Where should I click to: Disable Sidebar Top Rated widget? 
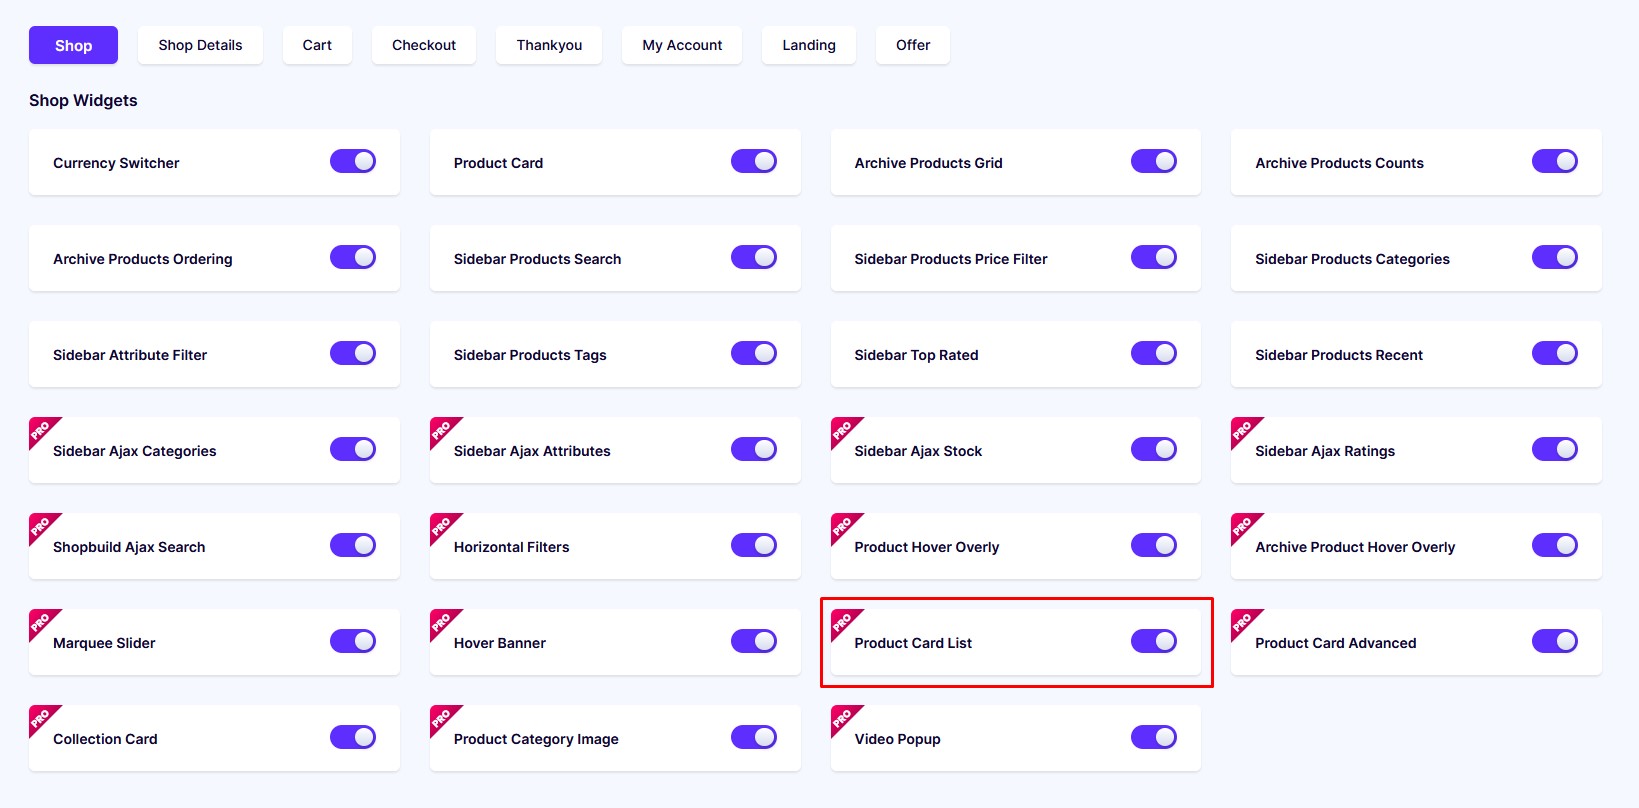1154,353
